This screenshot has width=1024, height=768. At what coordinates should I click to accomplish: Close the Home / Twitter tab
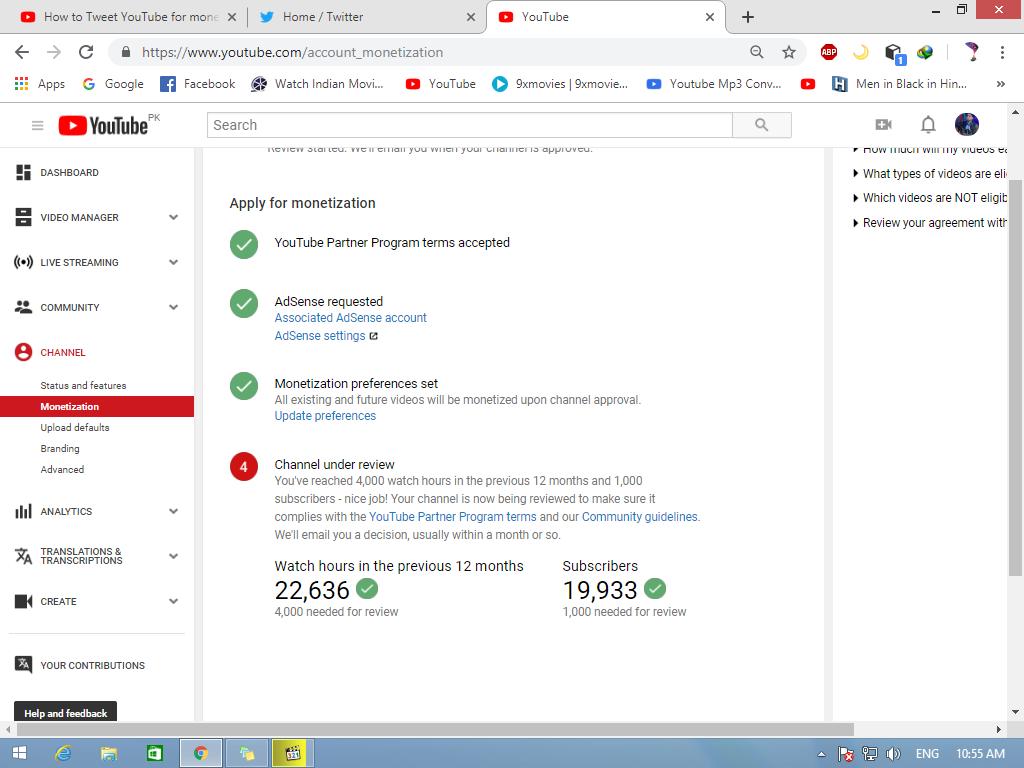tap(471, 17)
